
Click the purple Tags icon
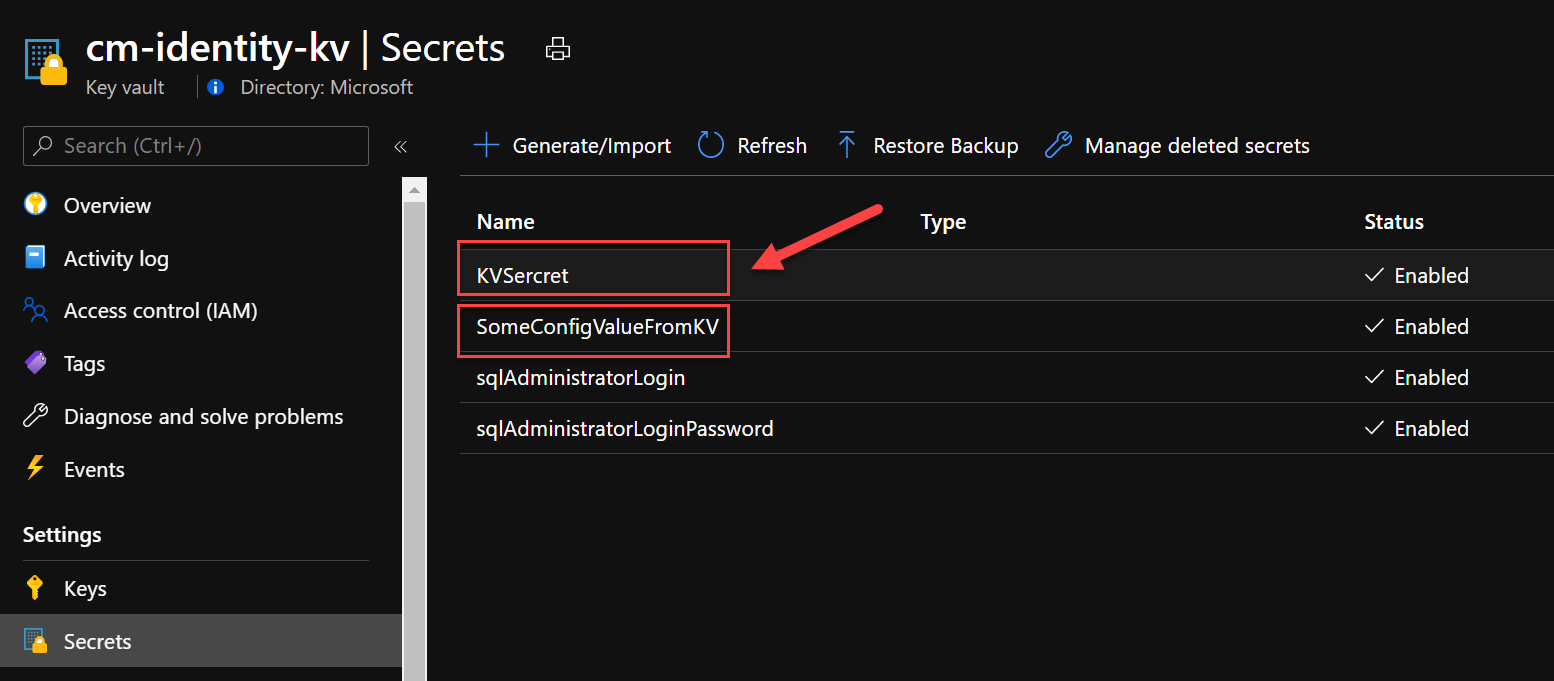point(35,364)
